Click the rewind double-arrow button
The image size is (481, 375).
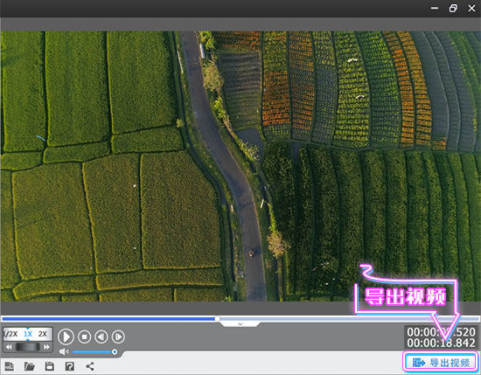(9, 347)
